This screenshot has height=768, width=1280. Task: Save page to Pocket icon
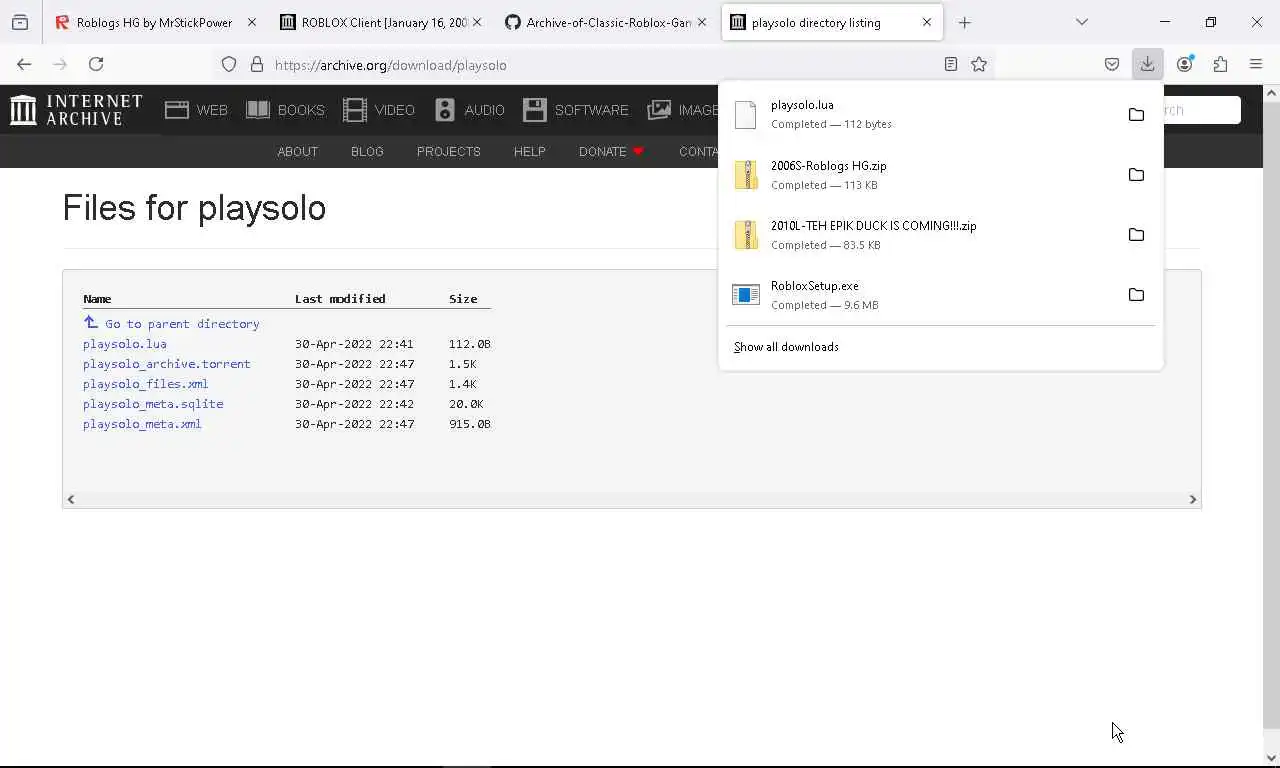[x=1112, y=65]
